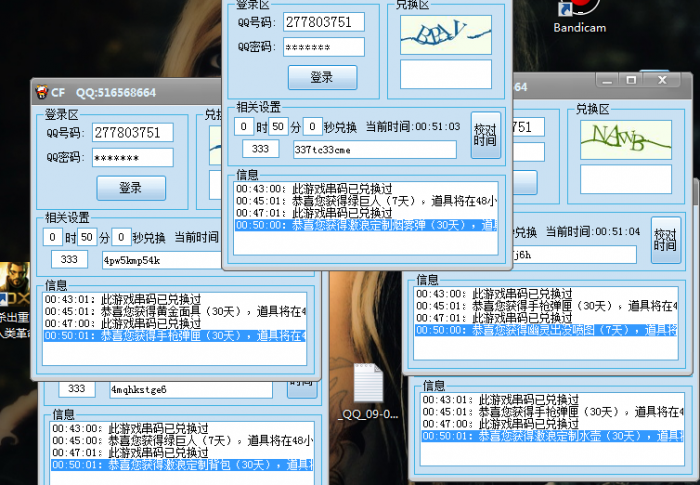Viewport: 700px width, 485px height.
Task: Select 00:43:00 row in 337tc33cme window
Action: [x=366, y=189]
